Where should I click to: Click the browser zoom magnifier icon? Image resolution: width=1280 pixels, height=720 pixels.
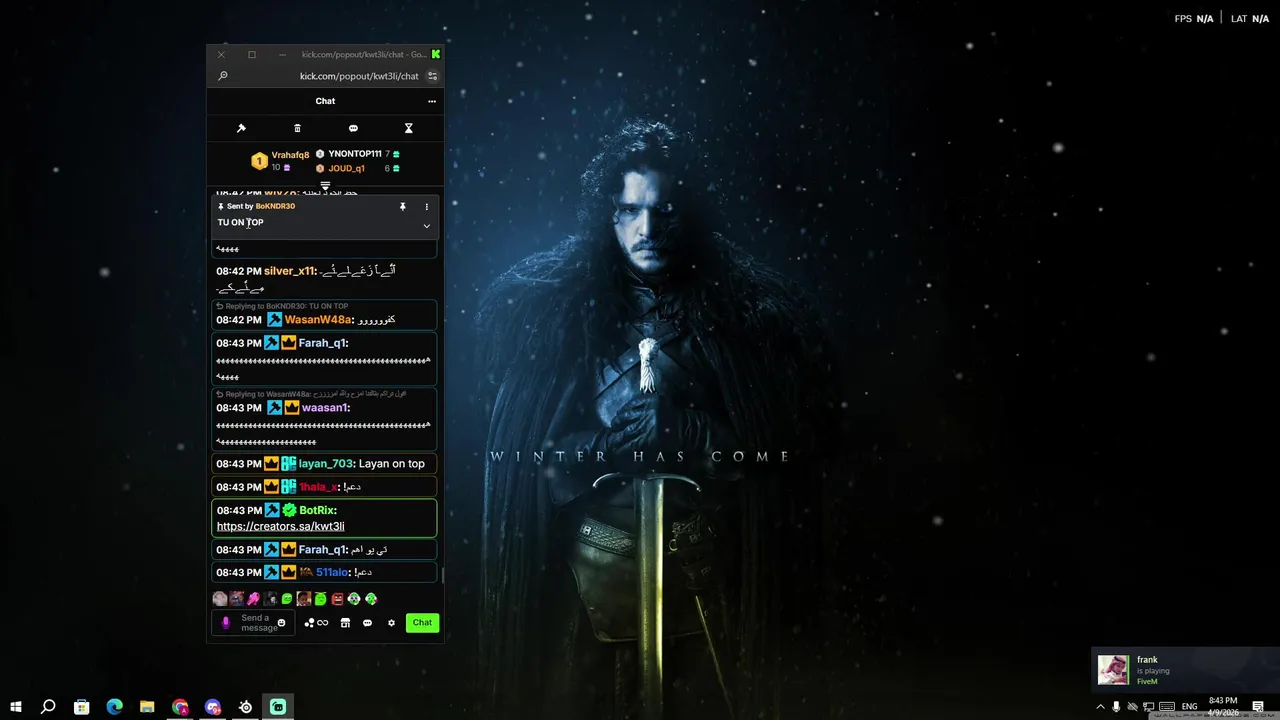pyautogui.click(x=223, y=76)
